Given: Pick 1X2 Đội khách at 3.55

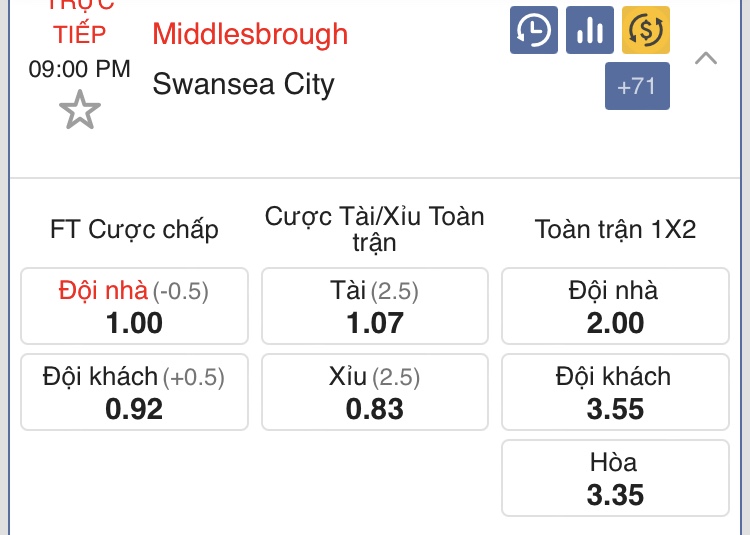Looking at the screenshot, I should [616, 392].
